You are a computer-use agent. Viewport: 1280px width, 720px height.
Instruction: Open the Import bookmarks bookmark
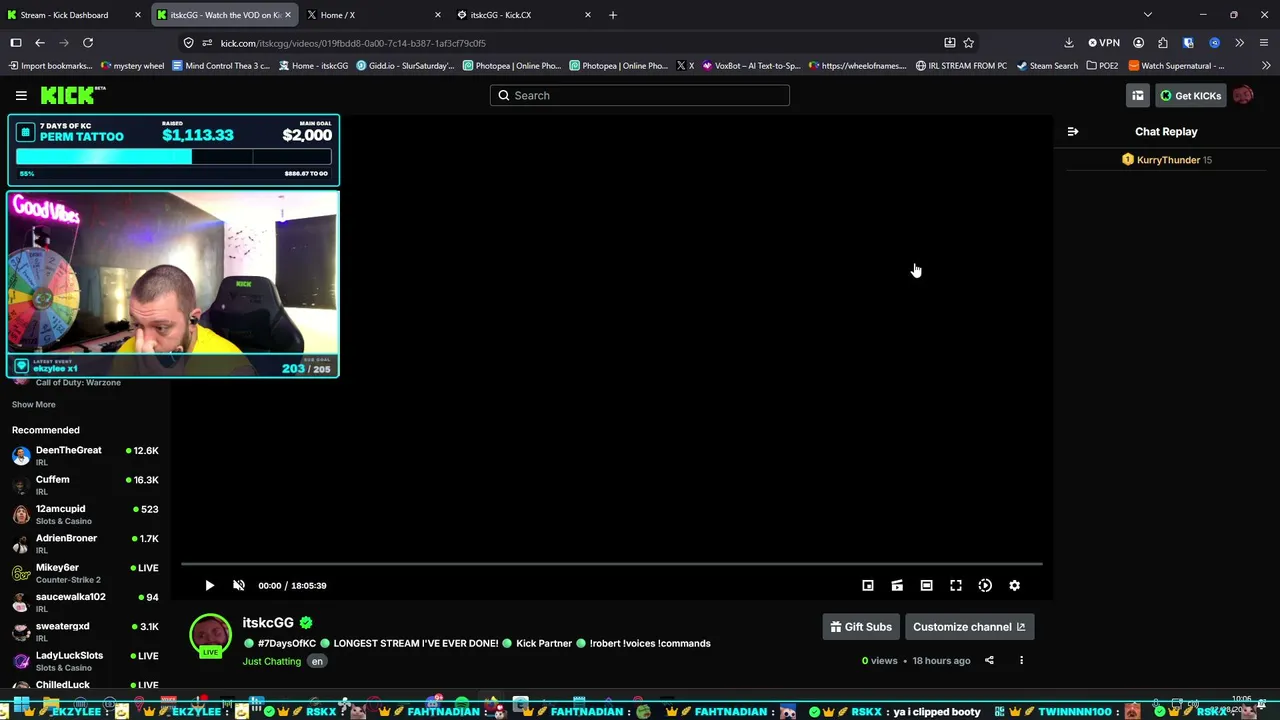pos(50,66)
